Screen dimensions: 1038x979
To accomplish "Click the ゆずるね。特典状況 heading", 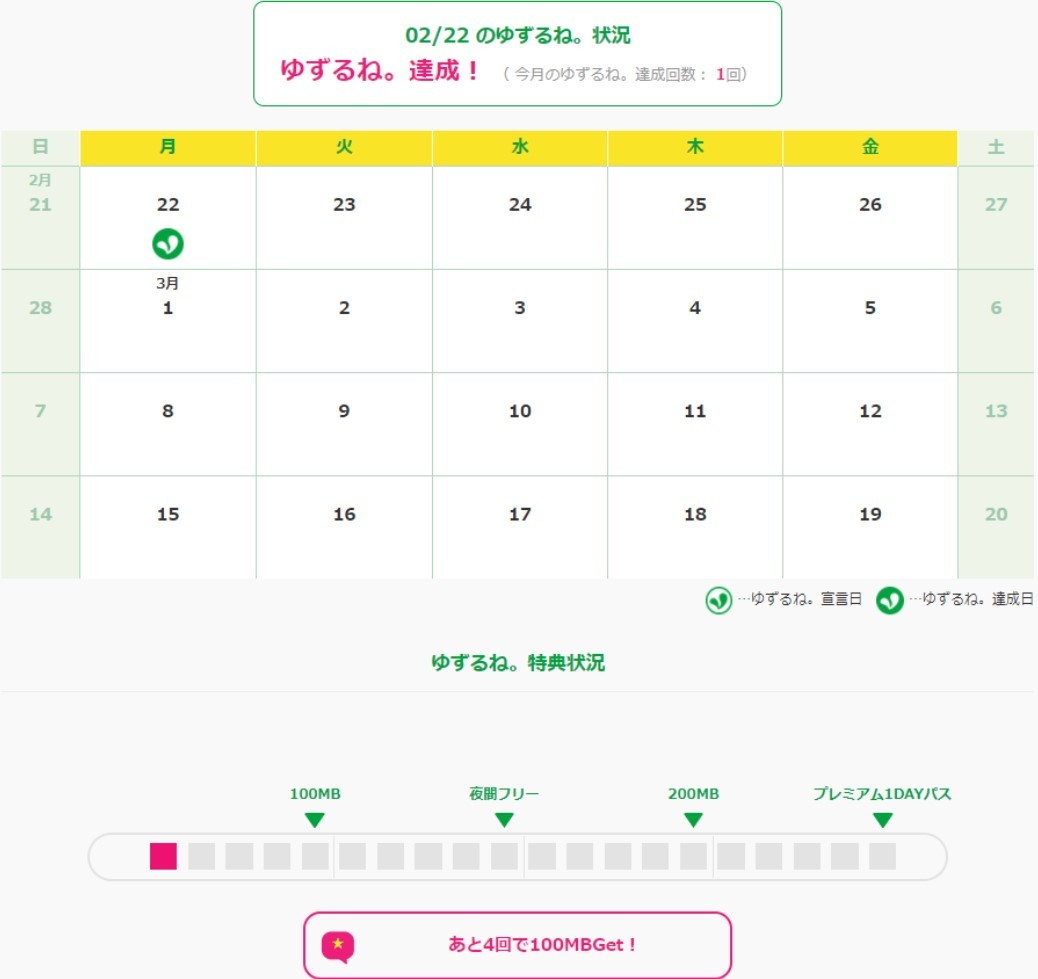I will tap(518, 662).
